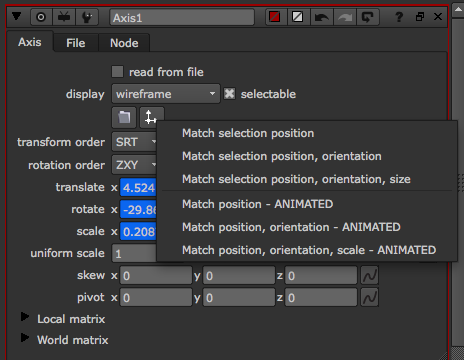Open help via question mark icon
The image size is (464, 360).
click(x=399, y=17)
